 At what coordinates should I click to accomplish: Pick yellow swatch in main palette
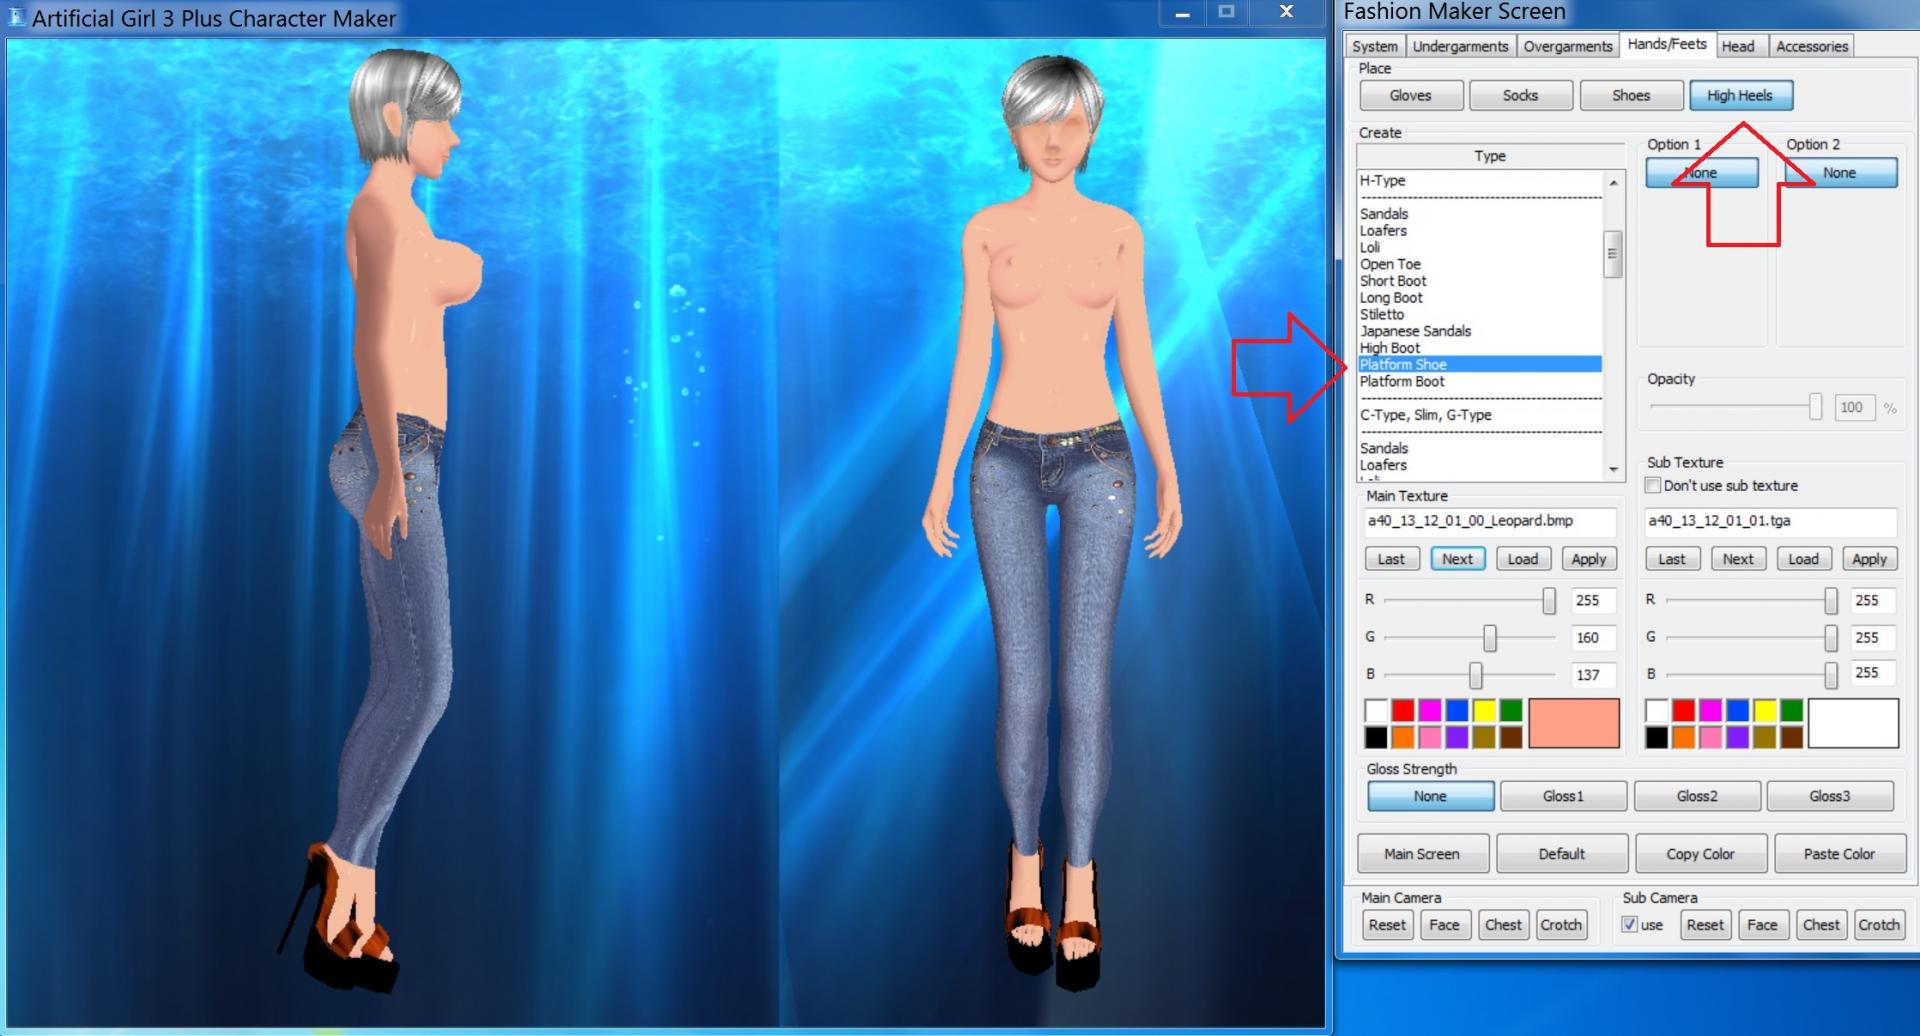1485,710
